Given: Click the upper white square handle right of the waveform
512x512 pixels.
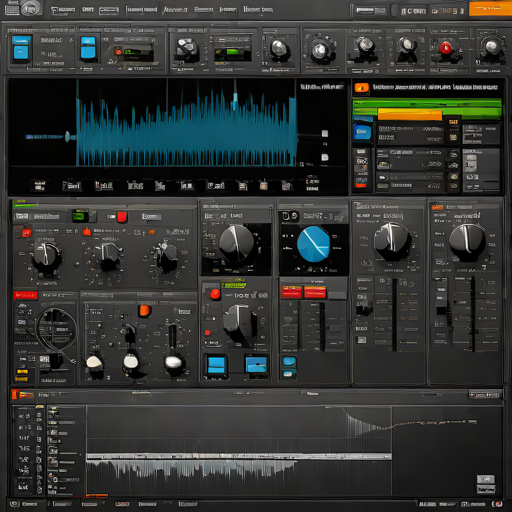Looking at the screenshot, I should pos(325,134).
